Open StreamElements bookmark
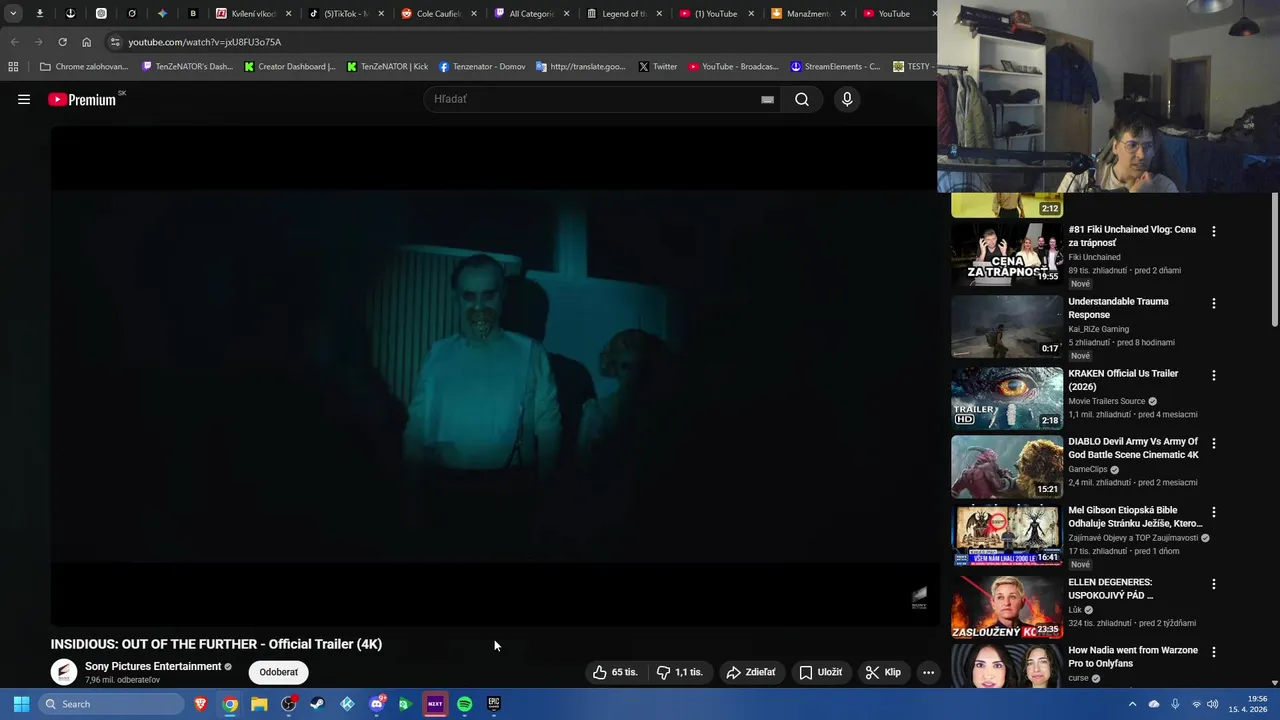1280x720 pixels. click(x=835, y=67)
